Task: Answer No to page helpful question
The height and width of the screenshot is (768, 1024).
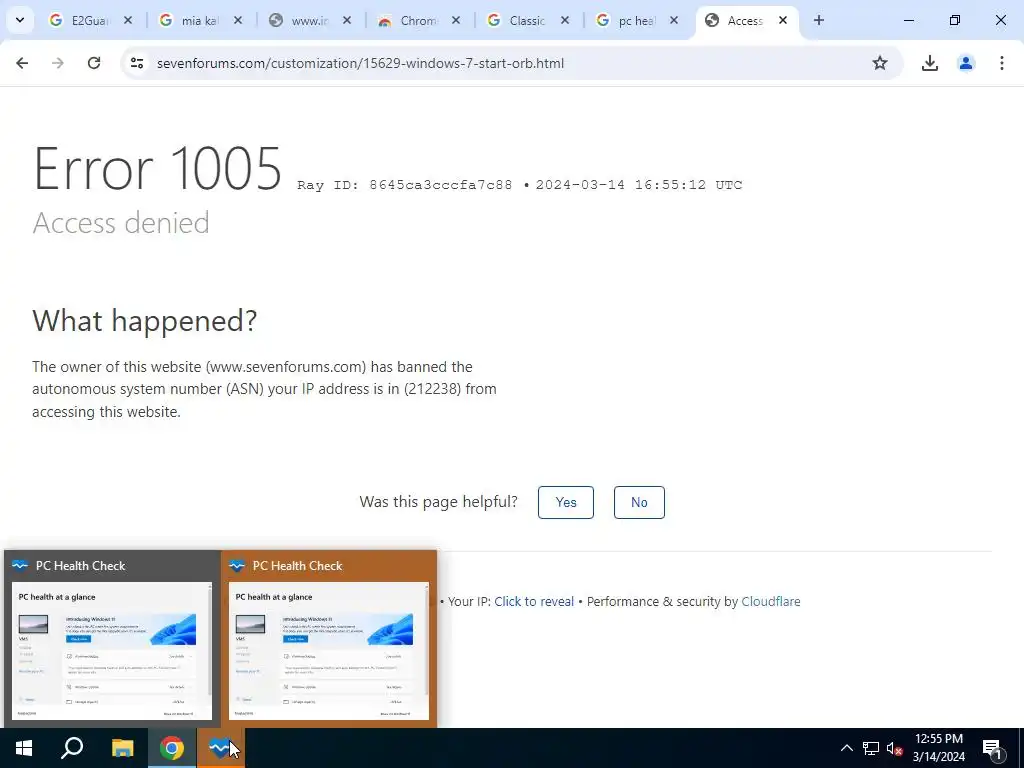Action: click(x=639, y=502)
